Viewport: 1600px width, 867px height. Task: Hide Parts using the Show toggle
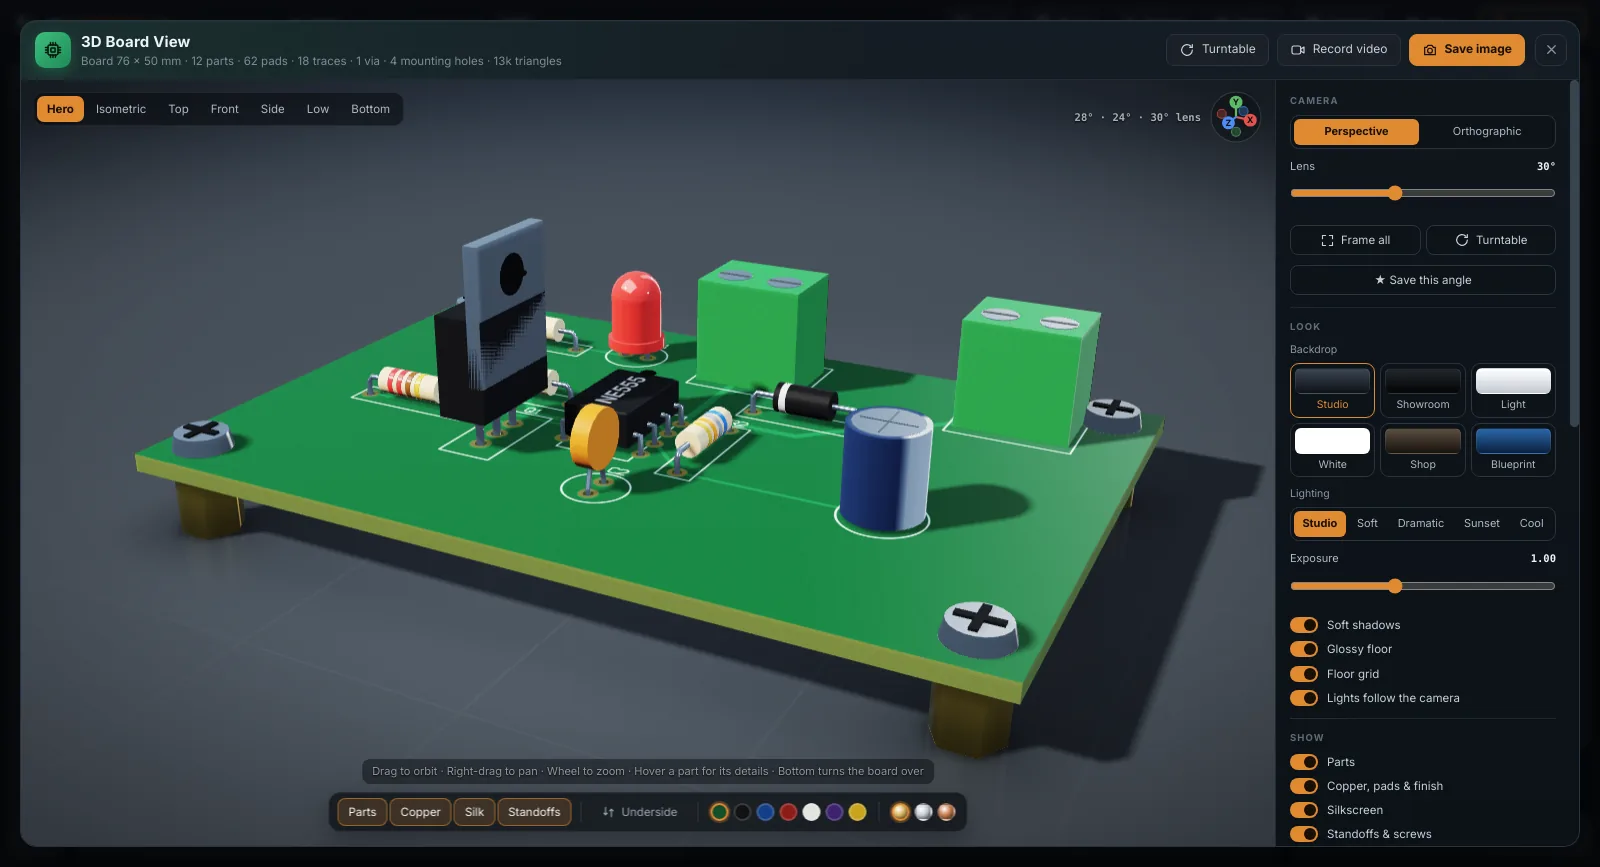[x=1304, y=762]
